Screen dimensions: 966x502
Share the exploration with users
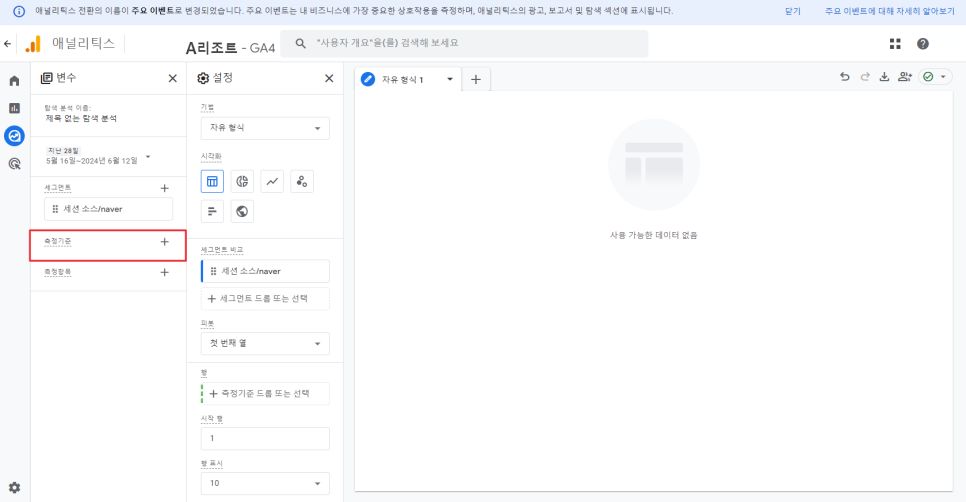point(904,77)
